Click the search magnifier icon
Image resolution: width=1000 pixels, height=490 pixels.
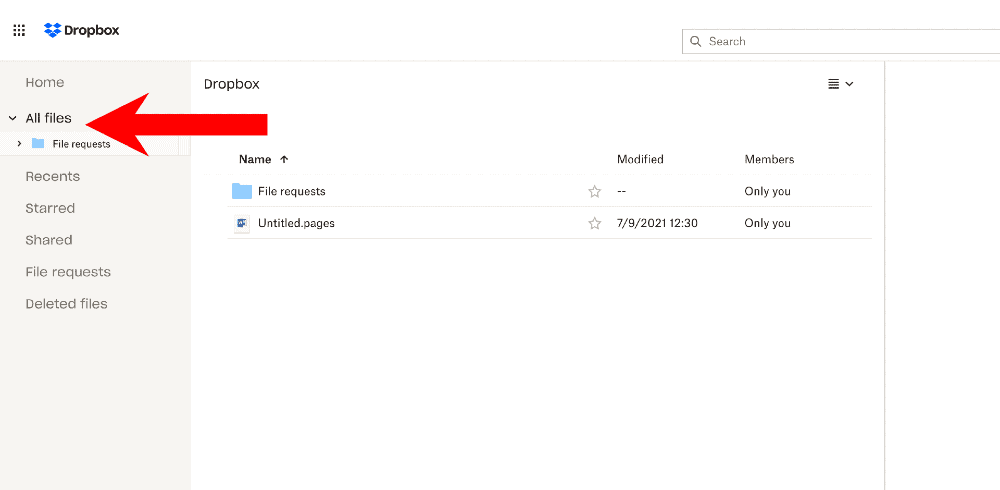[696, 41]
